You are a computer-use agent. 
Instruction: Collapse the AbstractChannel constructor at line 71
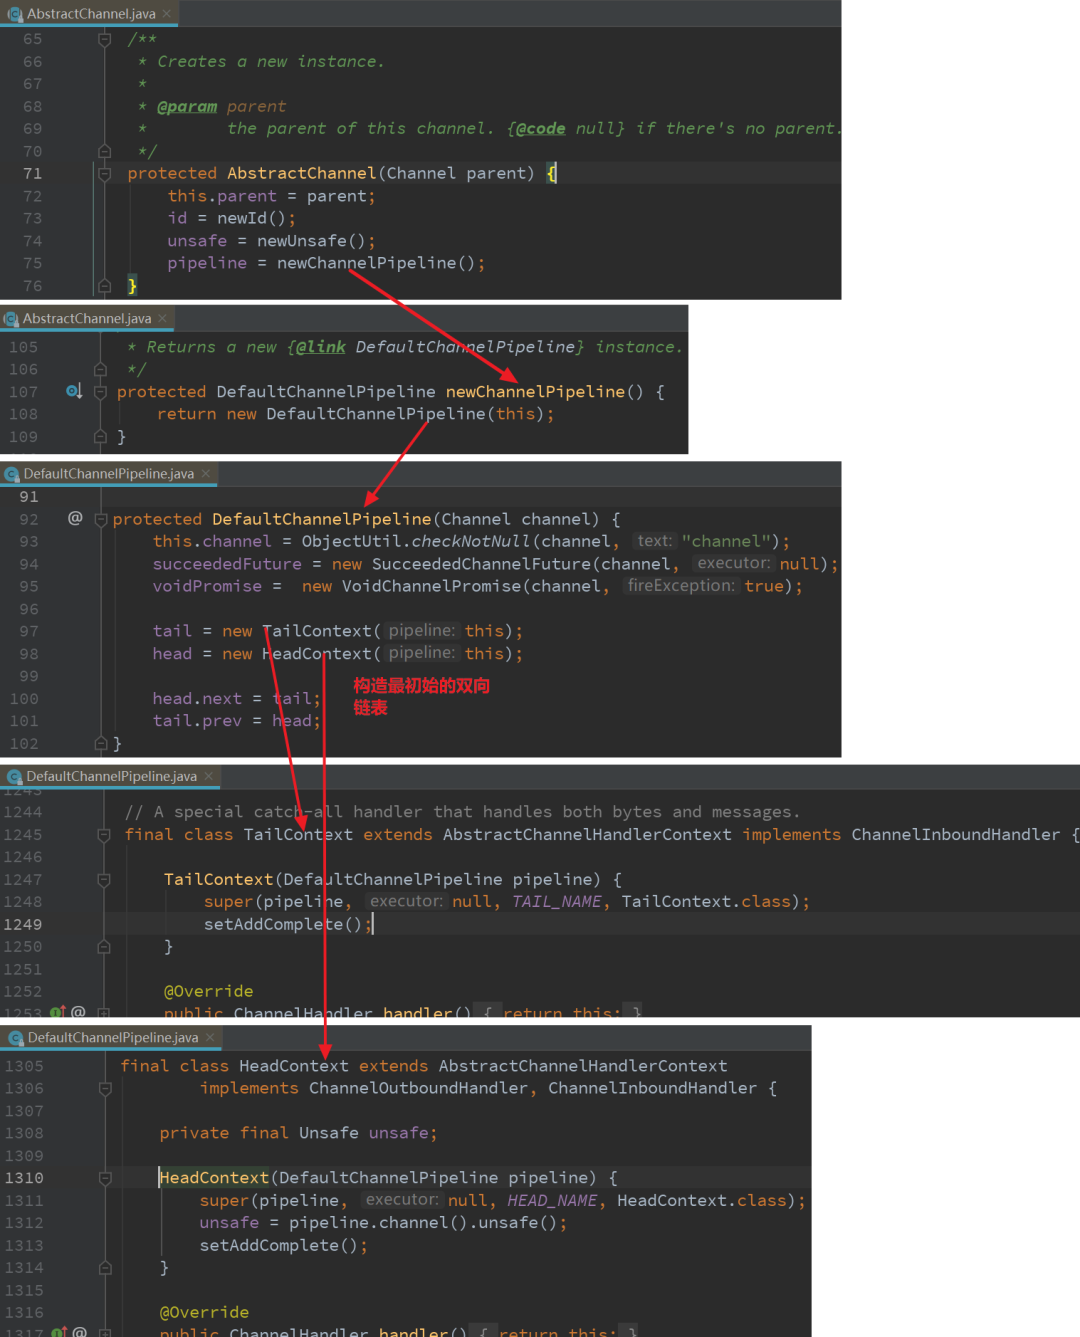coord(104,173)
